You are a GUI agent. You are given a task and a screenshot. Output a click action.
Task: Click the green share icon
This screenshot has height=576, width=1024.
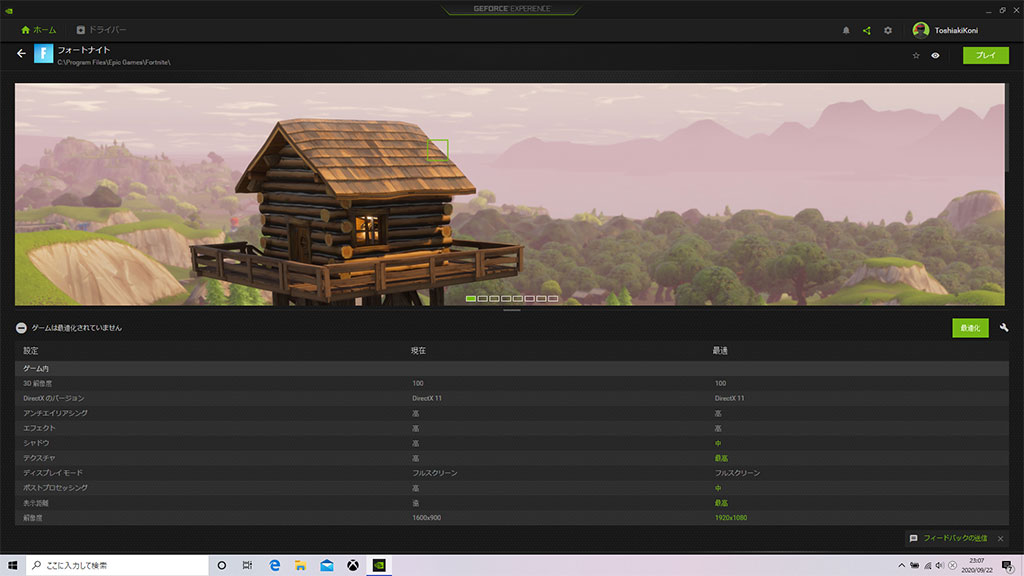[867, 30]
